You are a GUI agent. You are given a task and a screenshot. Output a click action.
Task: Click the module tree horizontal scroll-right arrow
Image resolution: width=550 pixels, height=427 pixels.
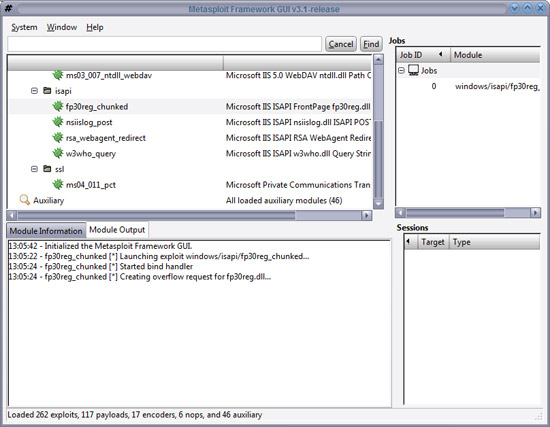click(x=367, y=215)
